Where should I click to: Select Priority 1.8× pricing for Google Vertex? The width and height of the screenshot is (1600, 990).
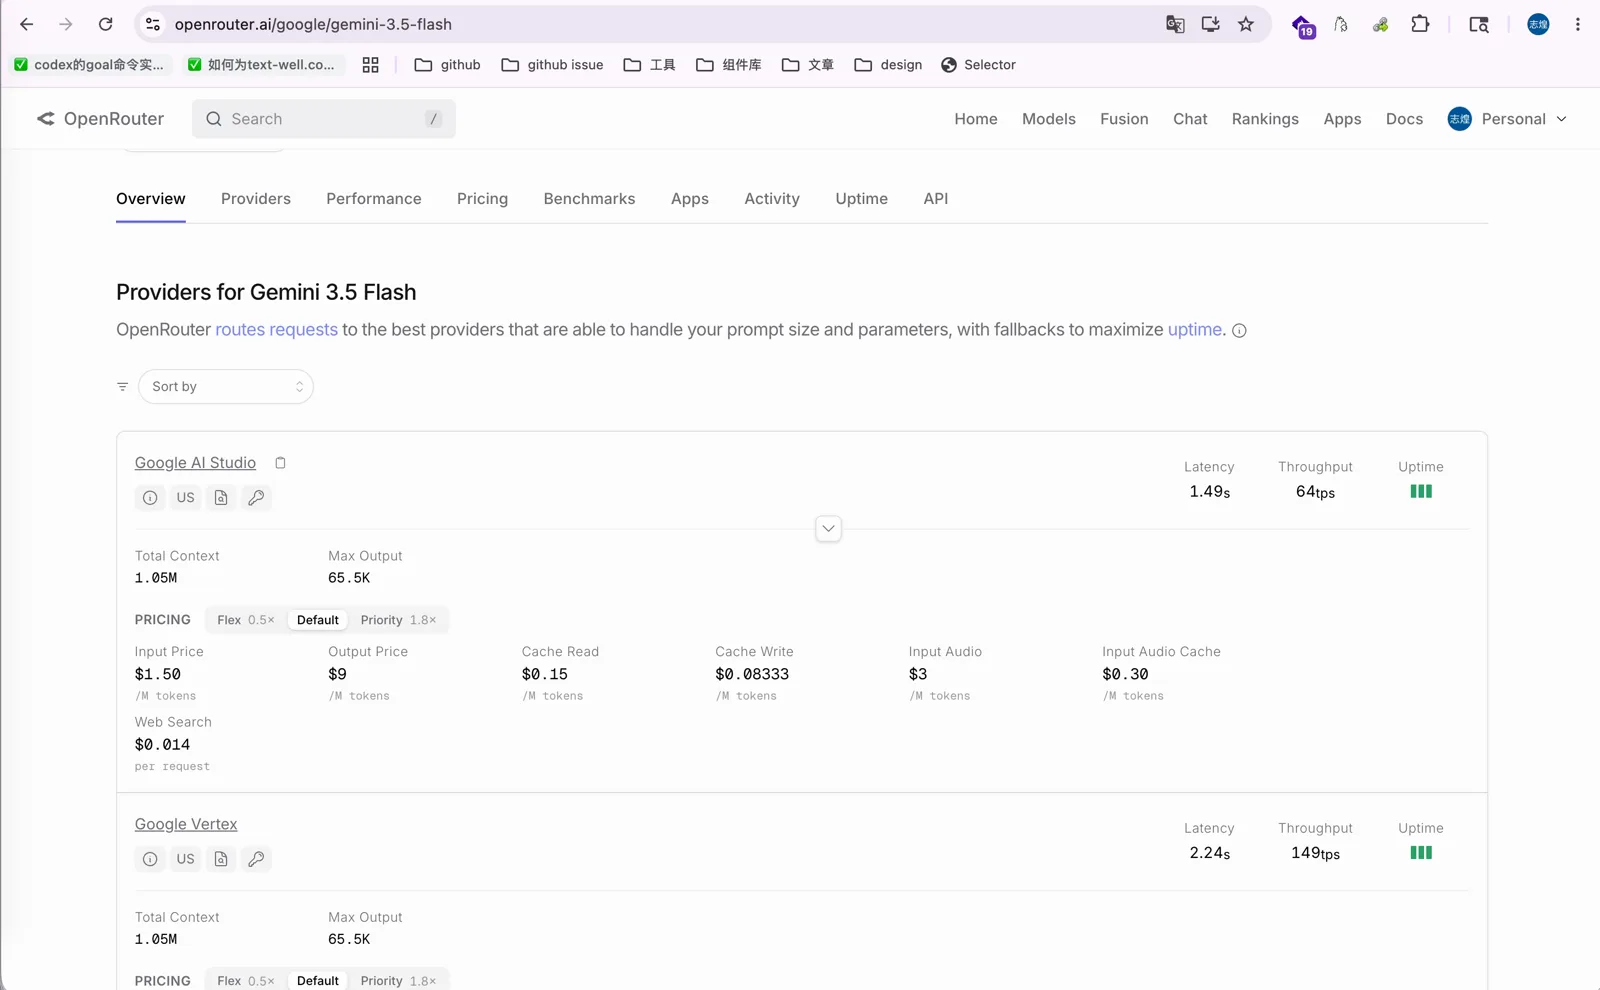[398, 981]
